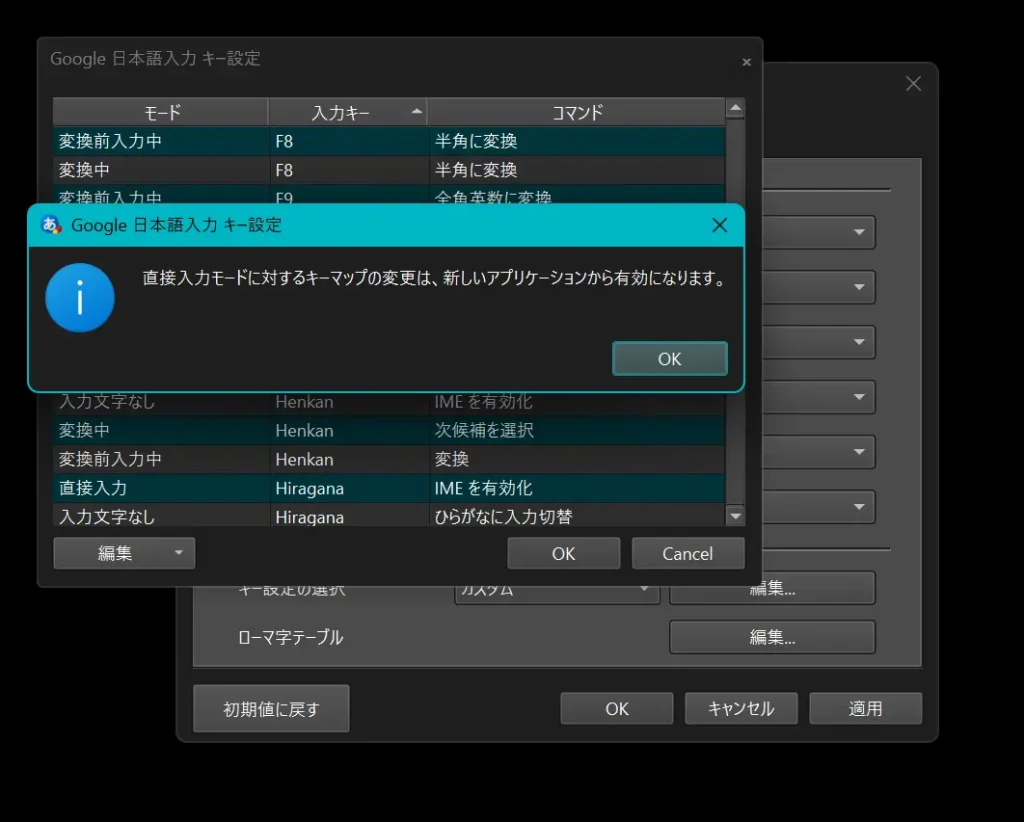Click キャンセル in the properties window
Viewport: 1024px width, 822px height.
(x=741, y=708)
